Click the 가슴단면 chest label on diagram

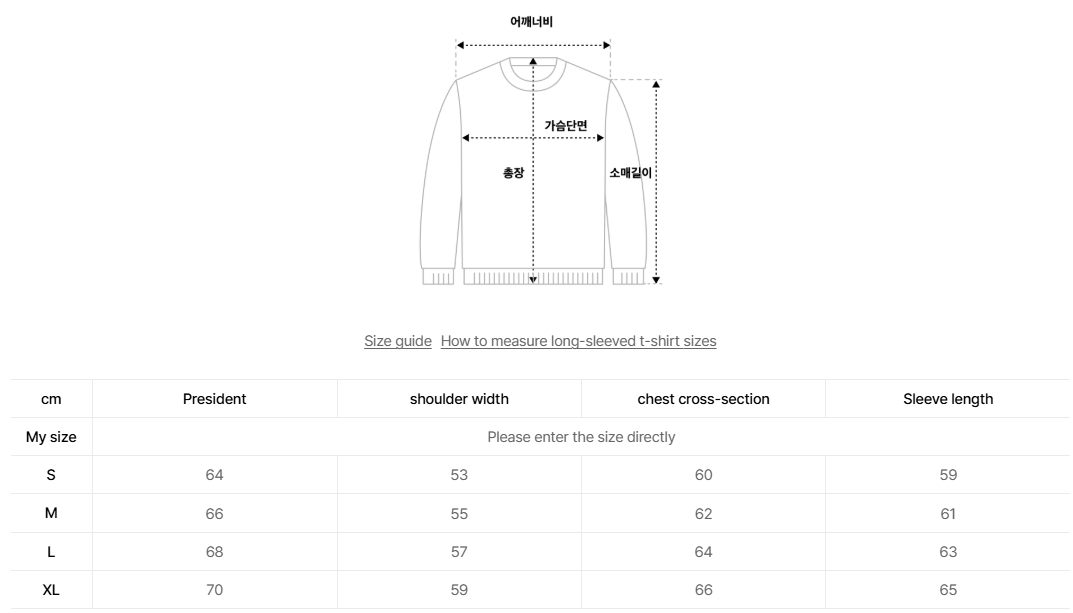click(566, 126)
